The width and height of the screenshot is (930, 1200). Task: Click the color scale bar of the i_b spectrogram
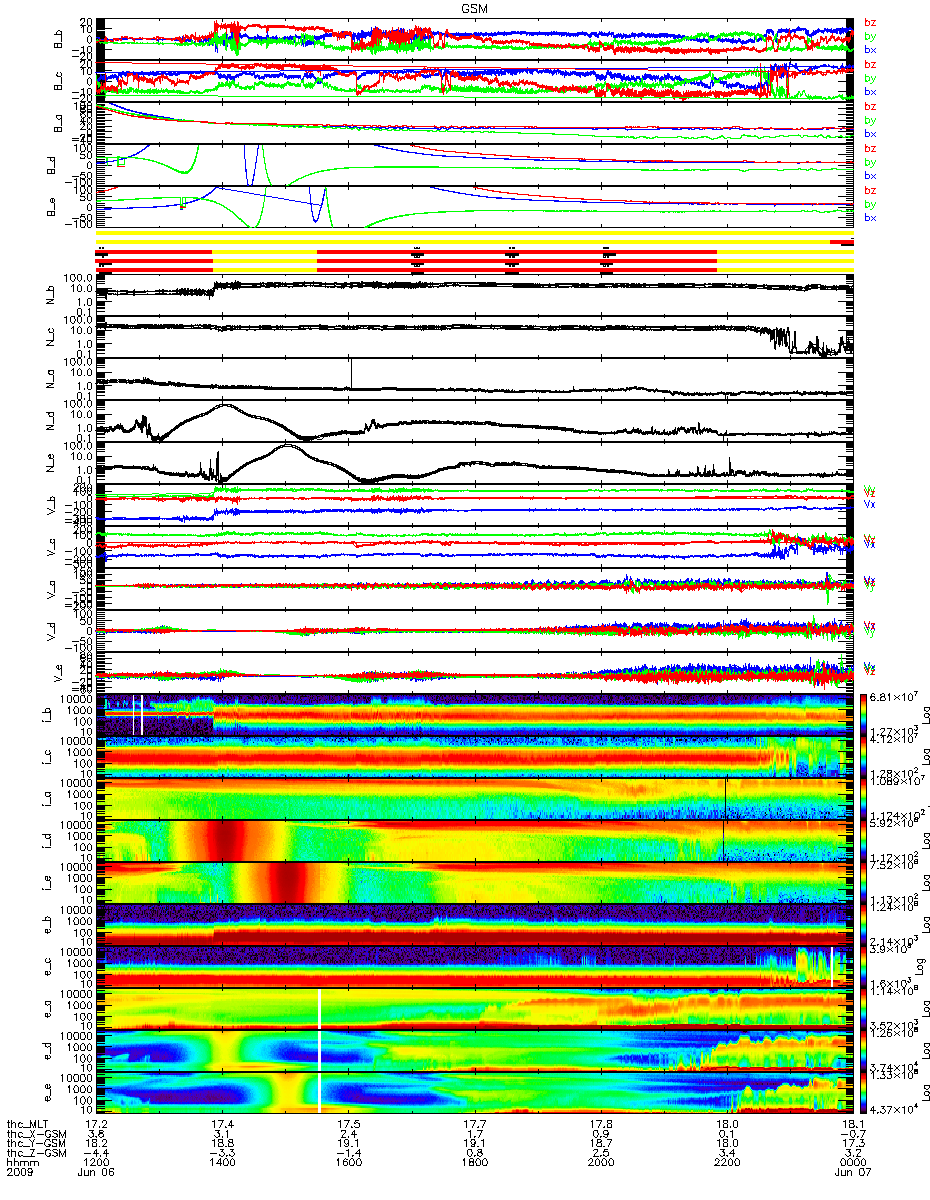863,714
